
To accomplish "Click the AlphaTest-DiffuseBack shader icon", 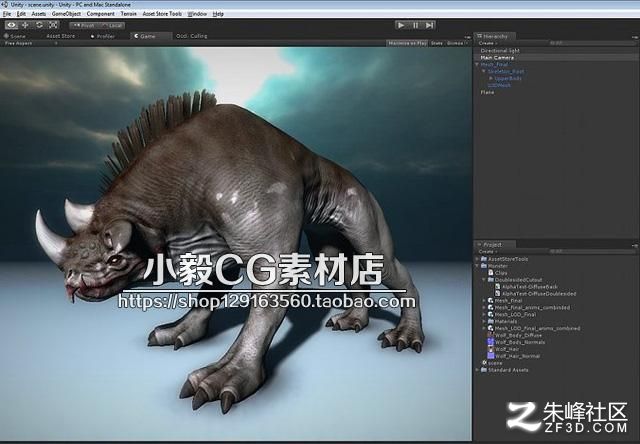I will point(498,286).
